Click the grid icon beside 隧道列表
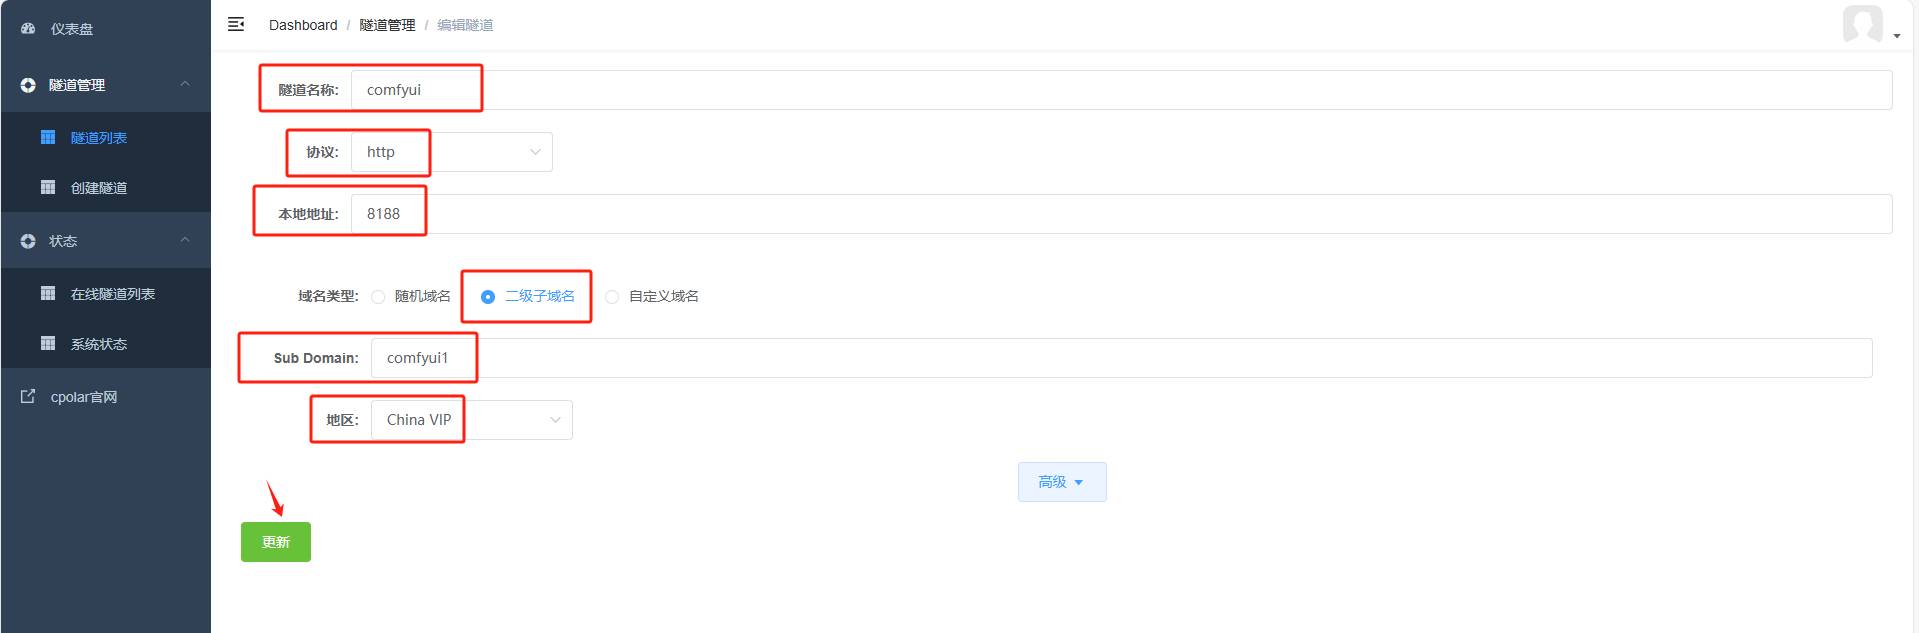 tap(48, 137)
